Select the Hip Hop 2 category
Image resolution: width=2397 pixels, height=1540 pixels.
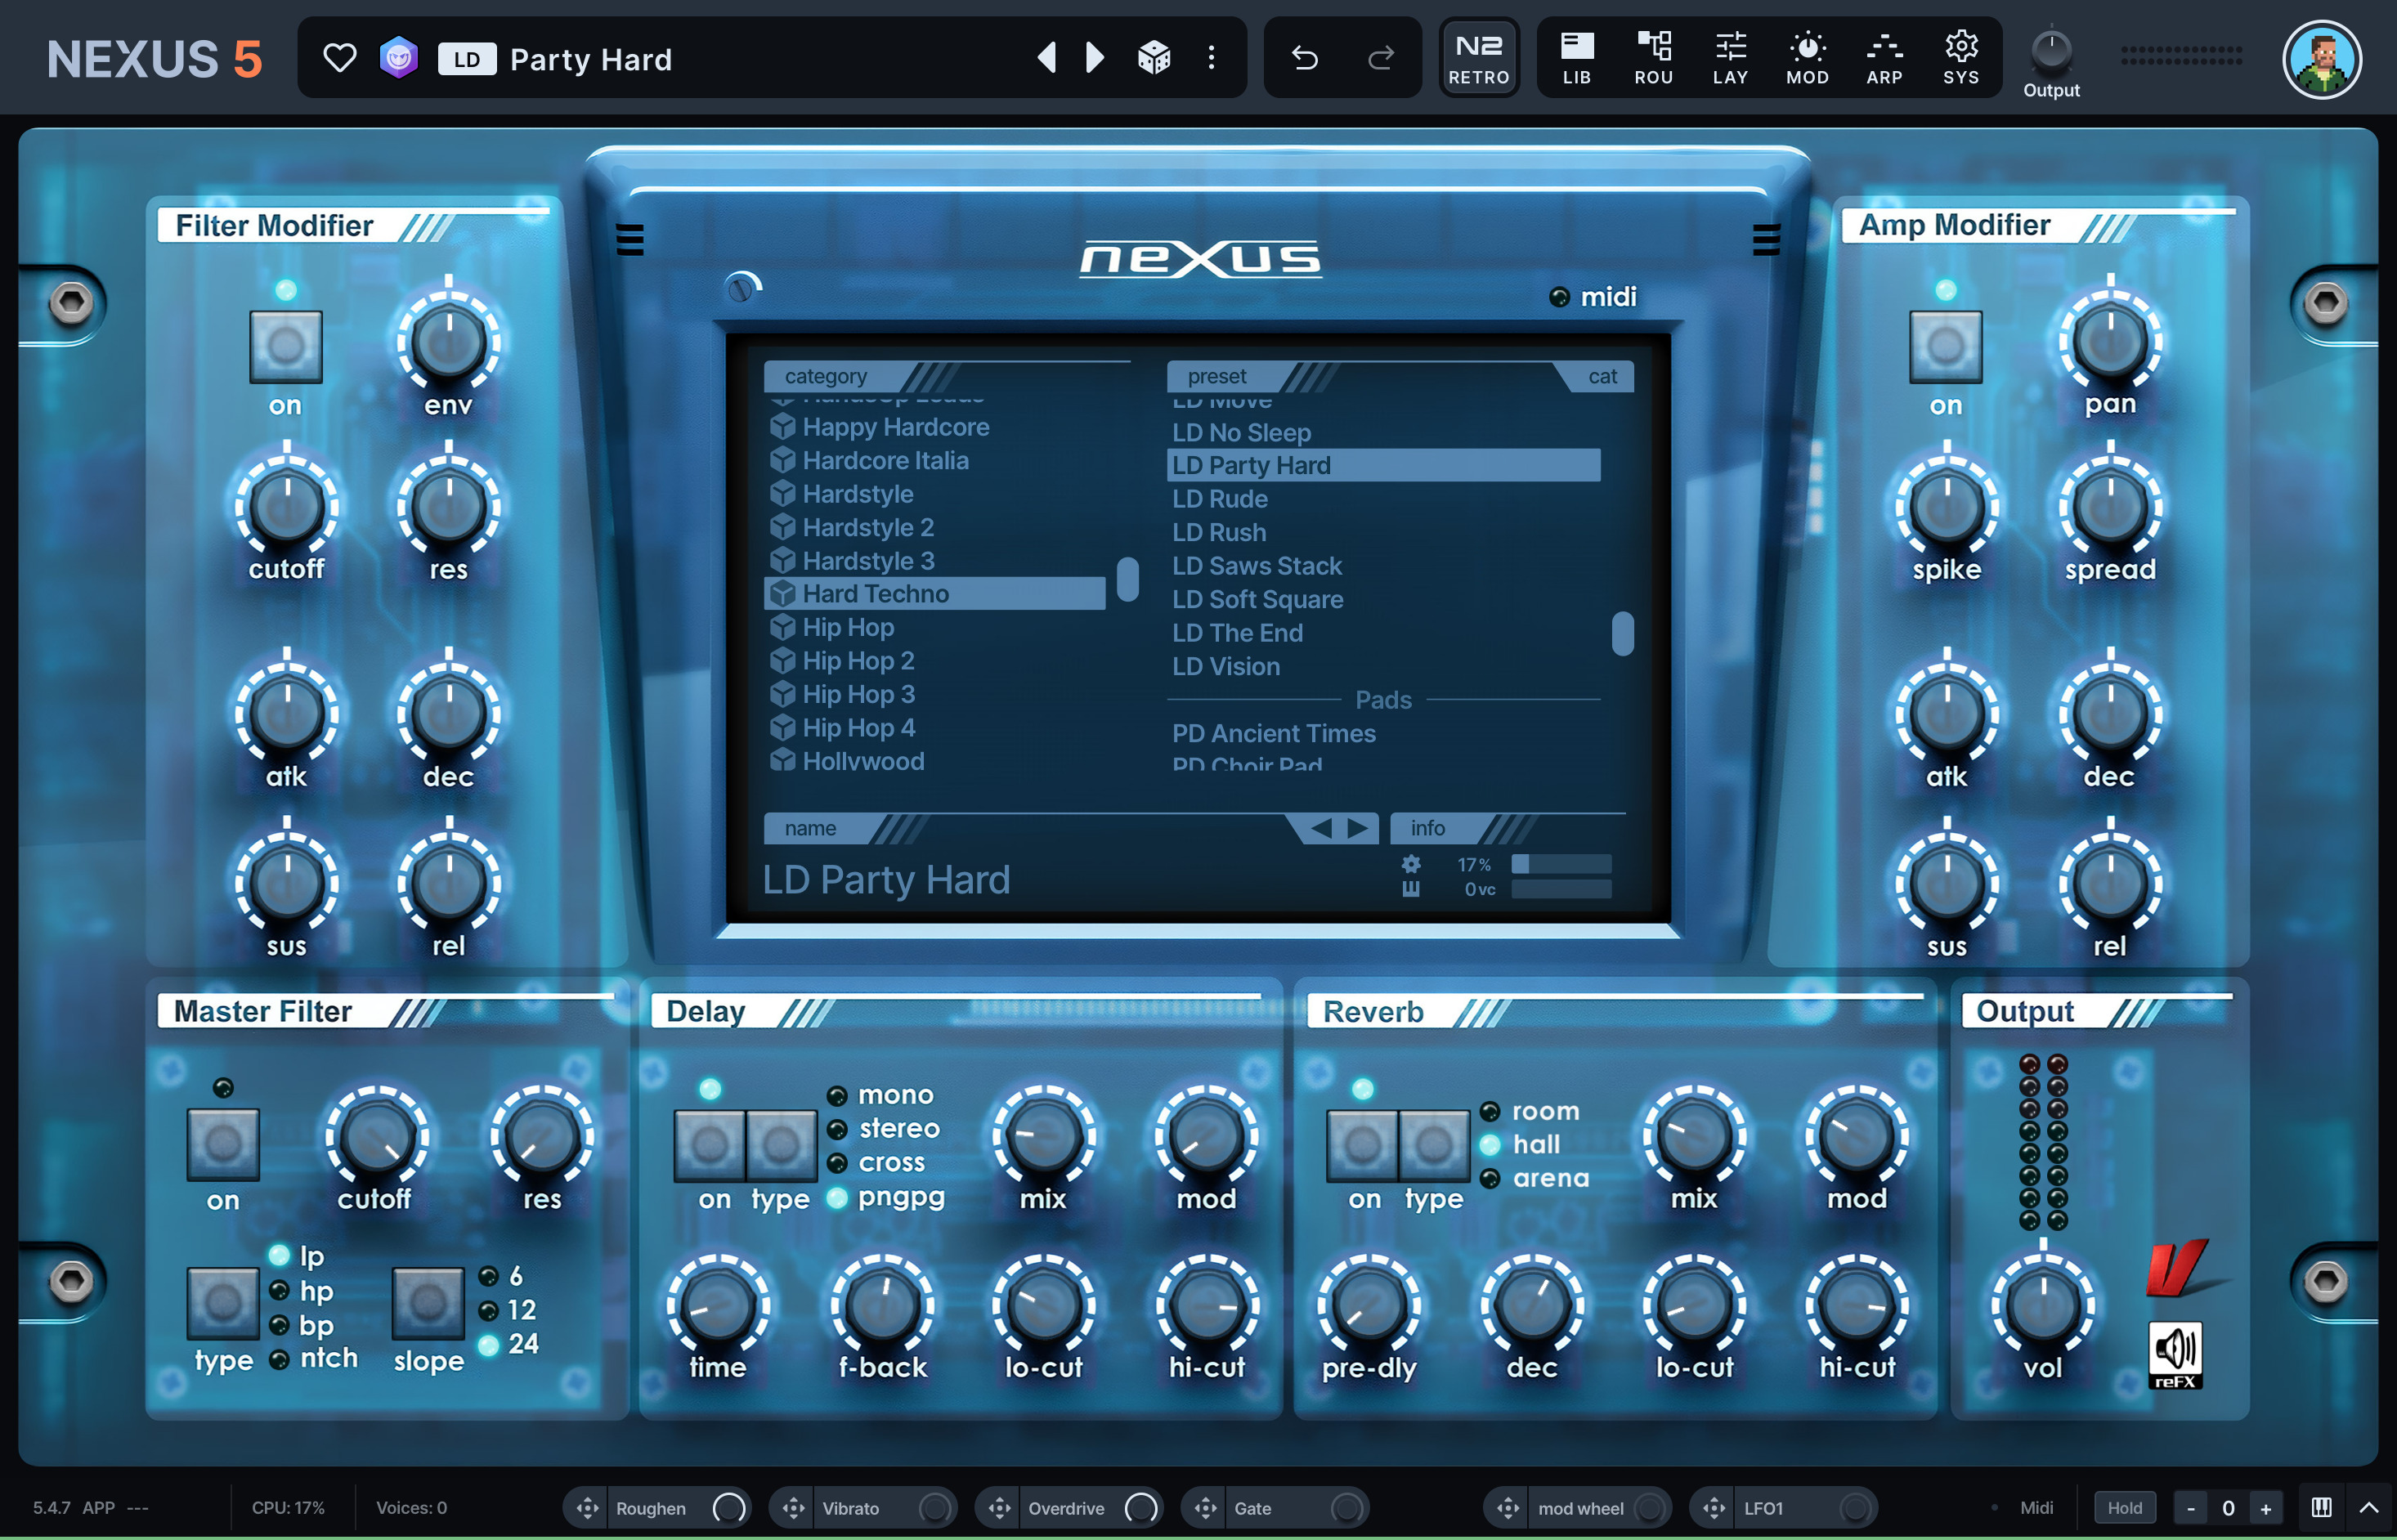857,661
